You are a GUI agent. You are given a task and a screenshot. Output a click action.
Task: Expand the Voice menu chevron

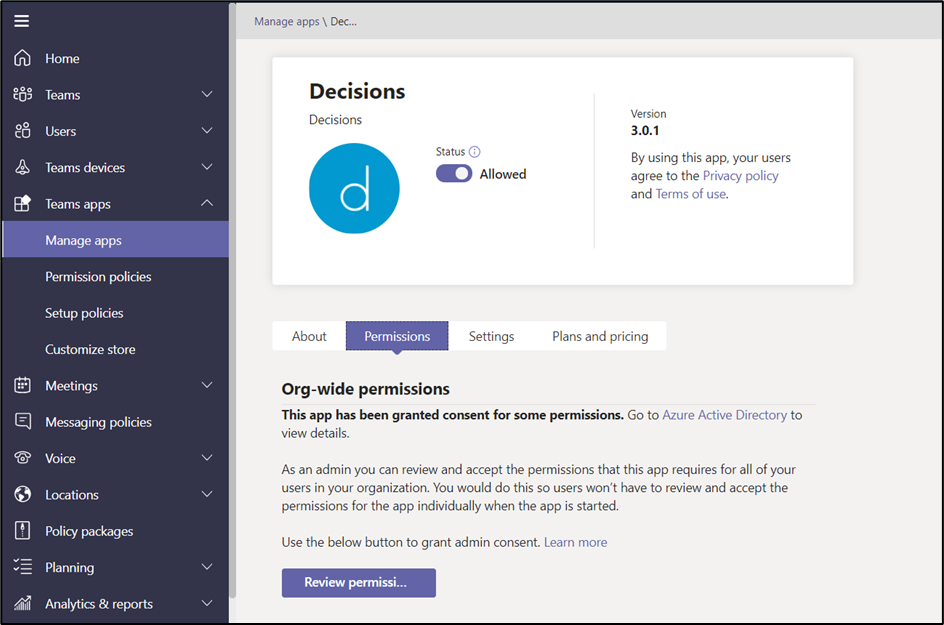point(206,458)
